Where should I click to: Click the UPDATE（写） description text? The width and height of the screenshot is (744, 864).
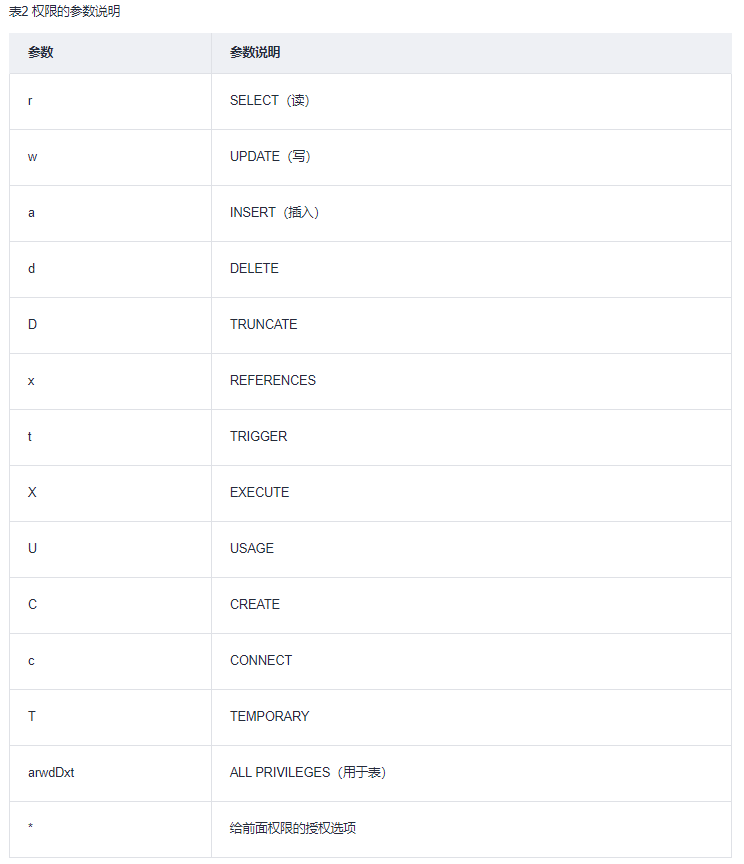(270, 157)
